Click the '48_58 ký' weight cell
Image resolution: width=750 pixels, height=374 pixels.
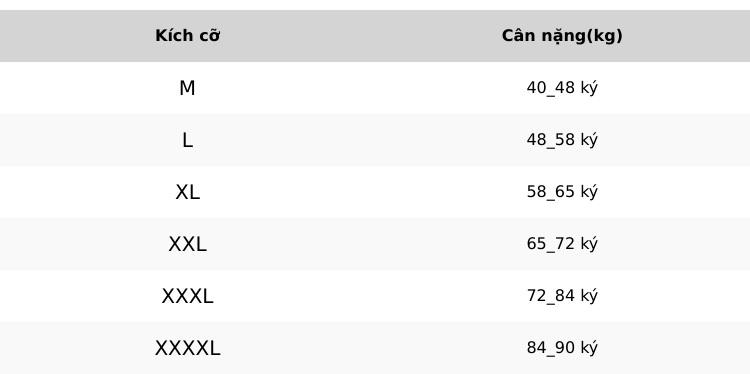(x=562, y=140)
